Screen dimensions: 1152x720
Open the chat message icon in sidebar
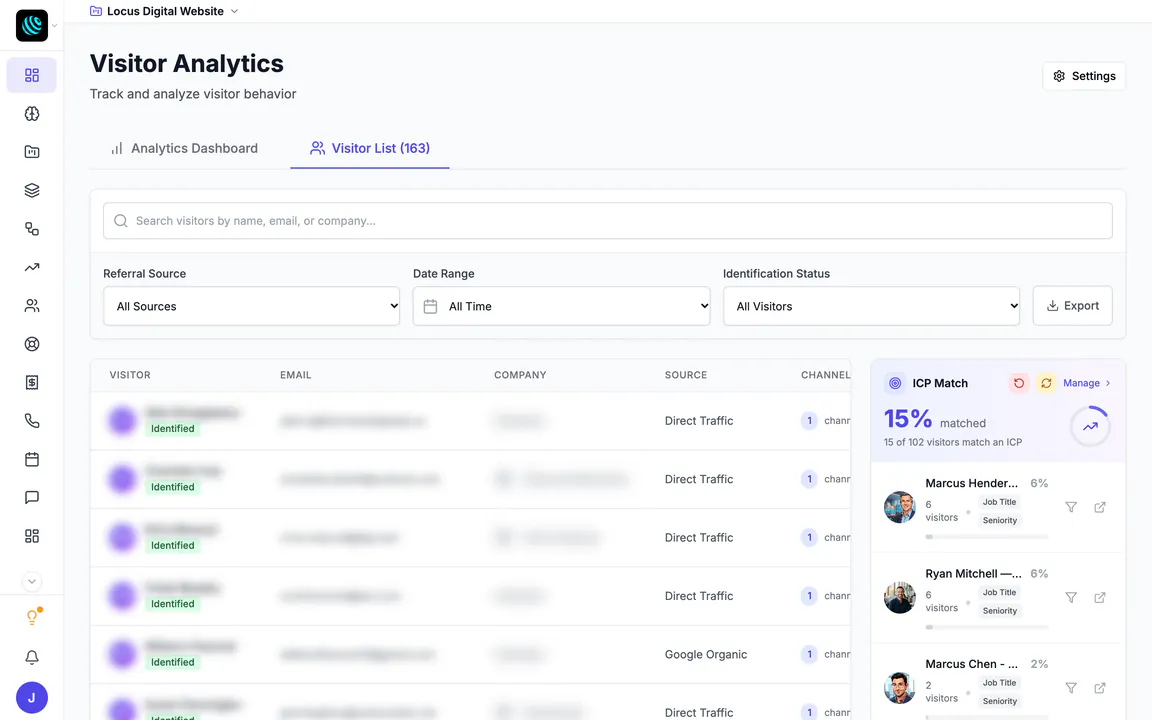pyautogui.click(x=32, y=497)
